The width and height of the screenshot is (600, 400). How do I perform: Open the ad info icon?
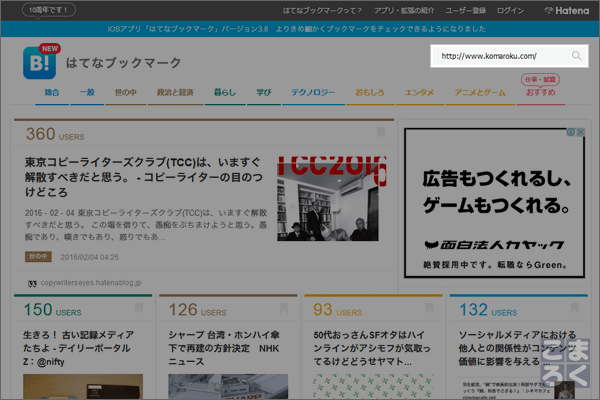click(571, 132)
